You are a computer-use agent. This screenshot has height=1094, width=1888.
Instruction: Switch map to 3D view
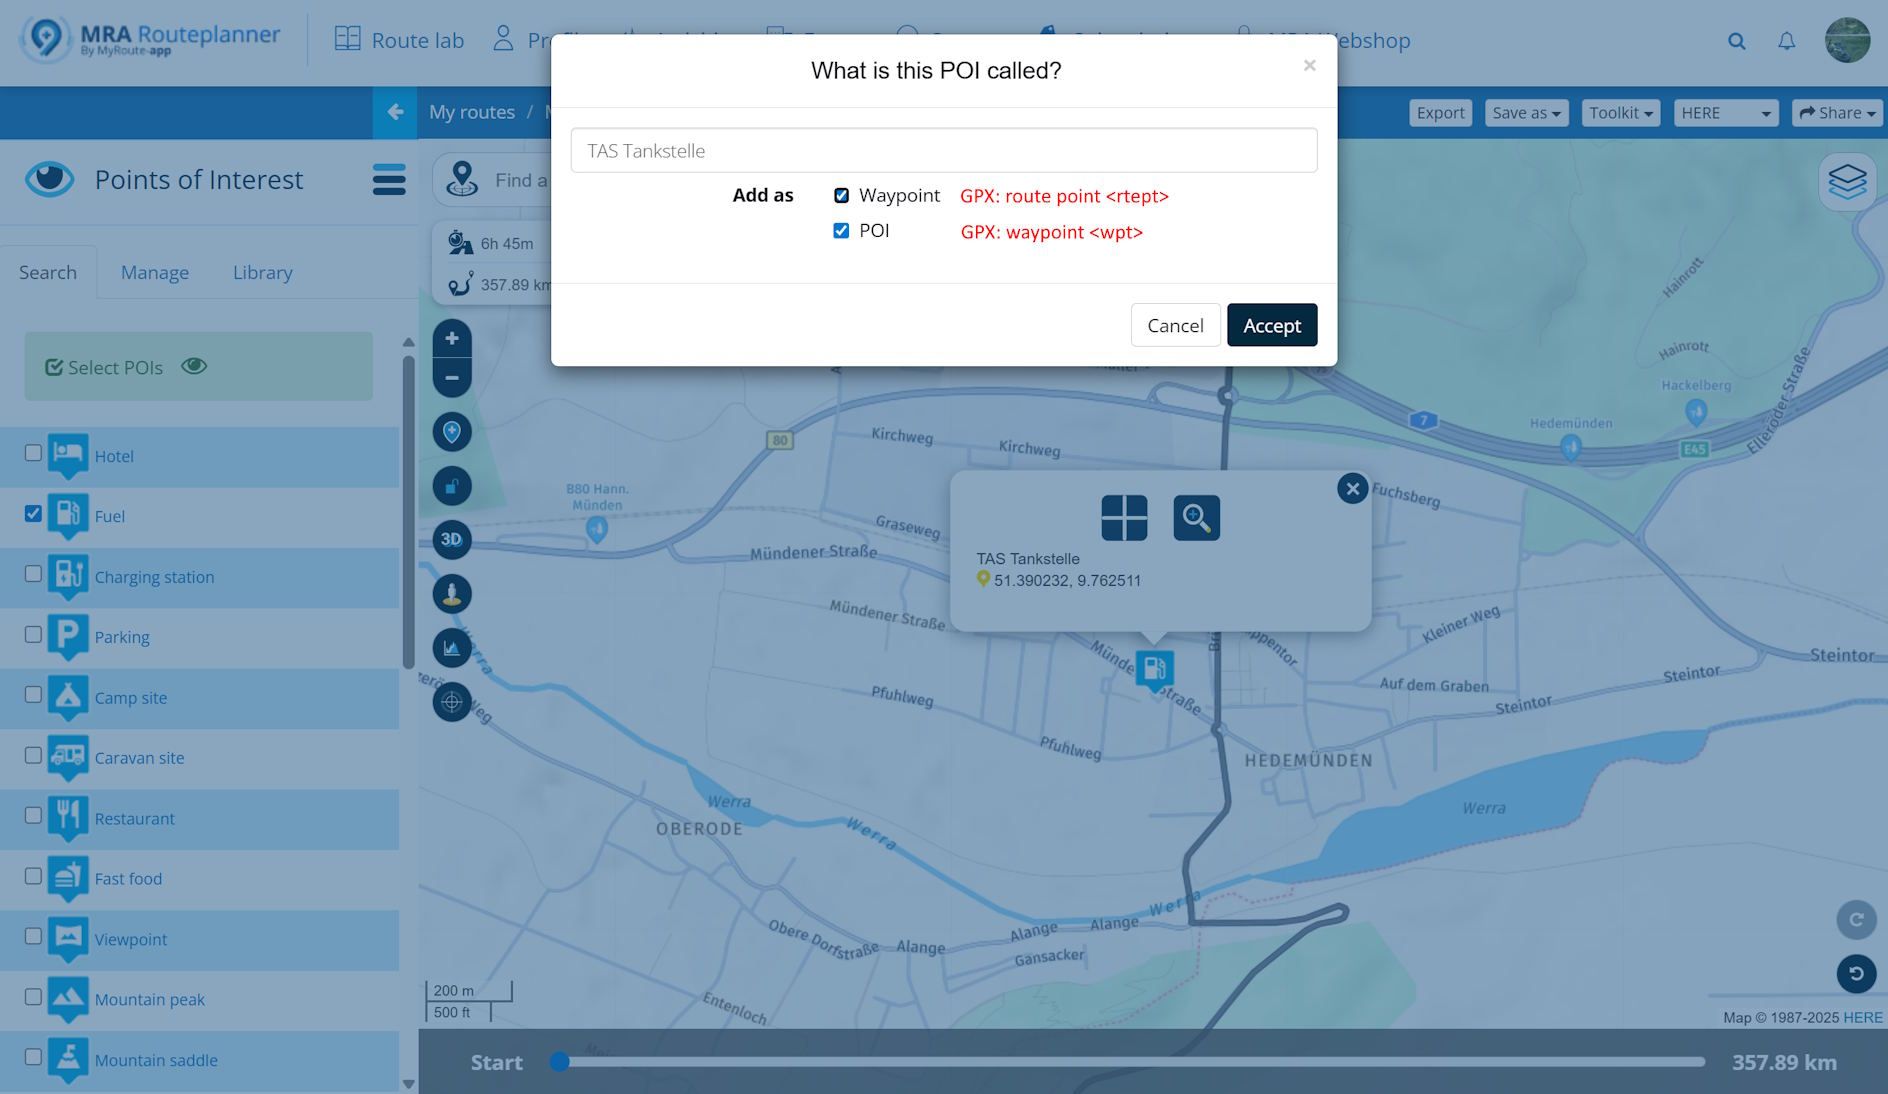[452, 539]
